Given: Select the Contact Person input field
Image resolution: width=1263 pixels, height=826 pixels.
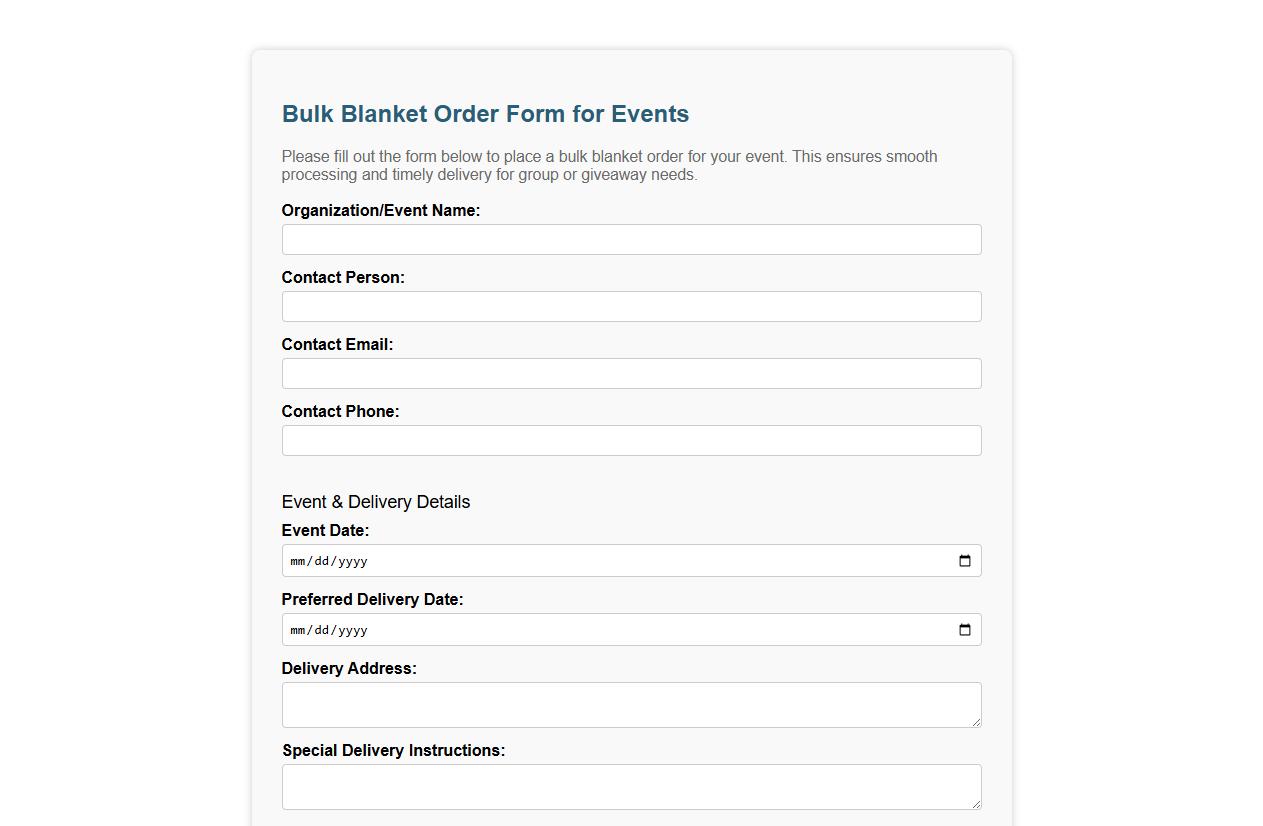Looking at the screenshot, I should pyautogui.click(x=631, y=306).
